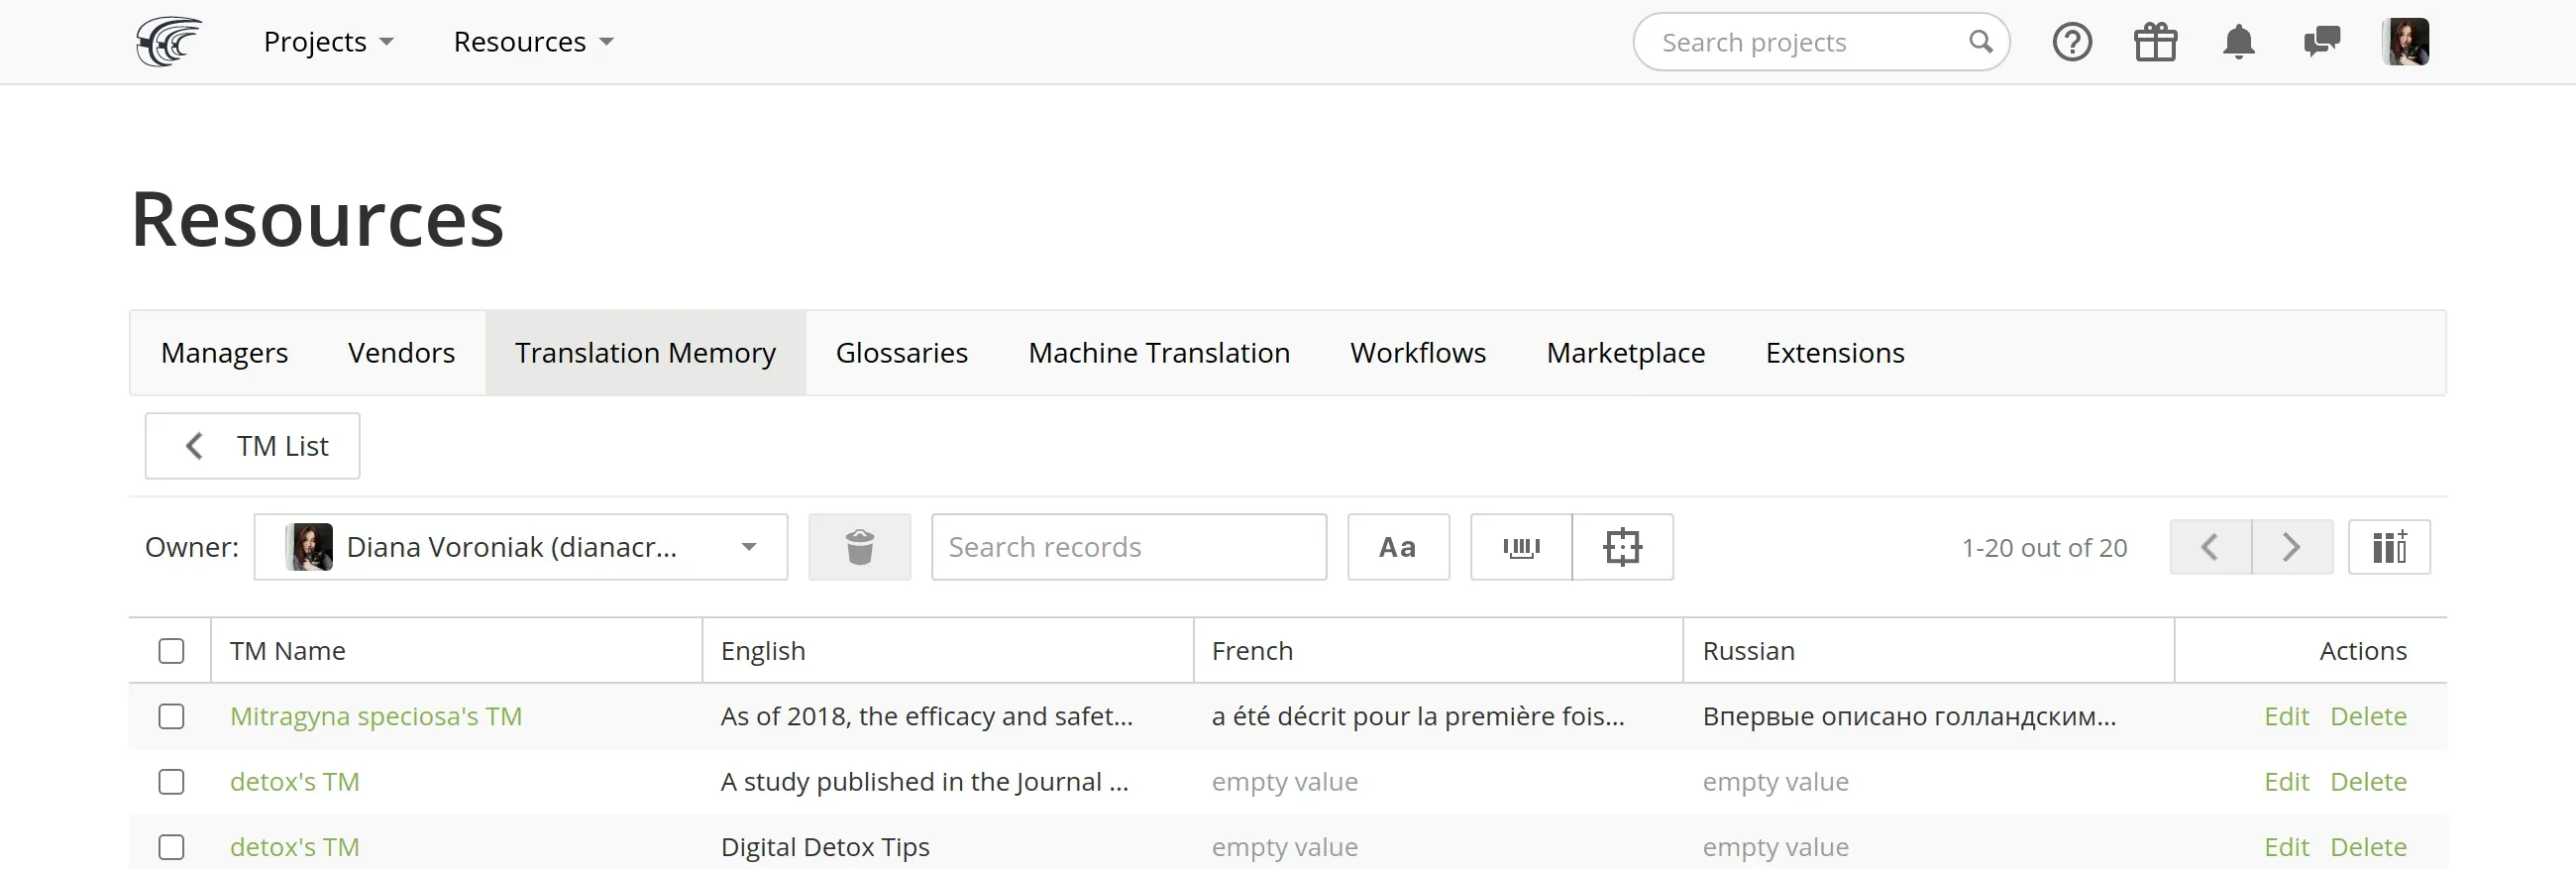Viewport: 2576px width, 869px height.
Task: Open detox's TM link in 'A study published' row
Action: [x=294, y=782]
